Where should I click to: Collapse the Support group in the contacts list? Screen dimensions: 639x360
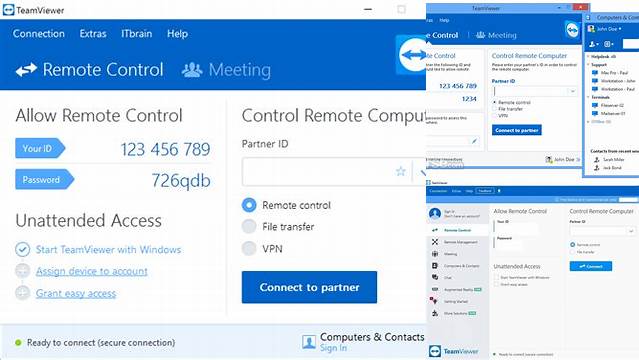pyautogui.click(x=588, y=64)
